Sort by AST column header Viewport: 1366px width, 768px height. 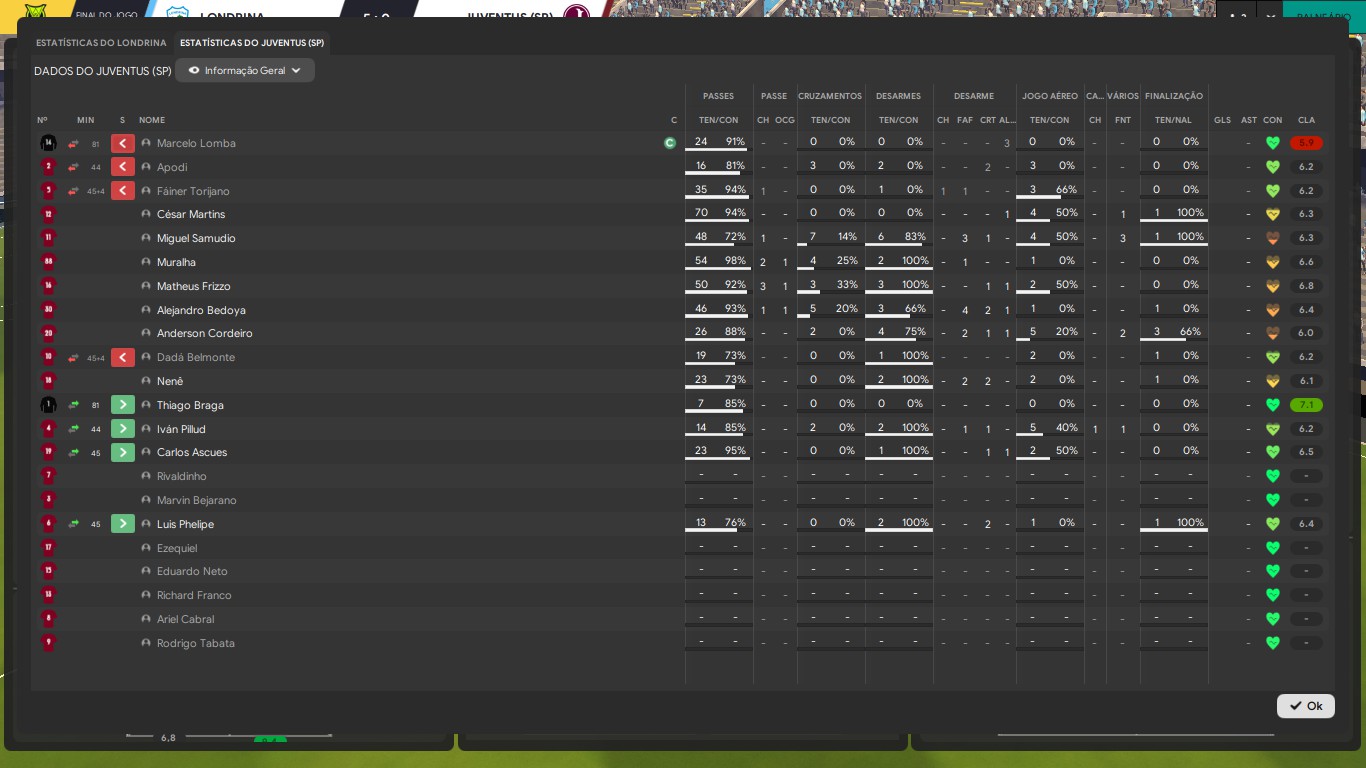tap(1249, 120)
